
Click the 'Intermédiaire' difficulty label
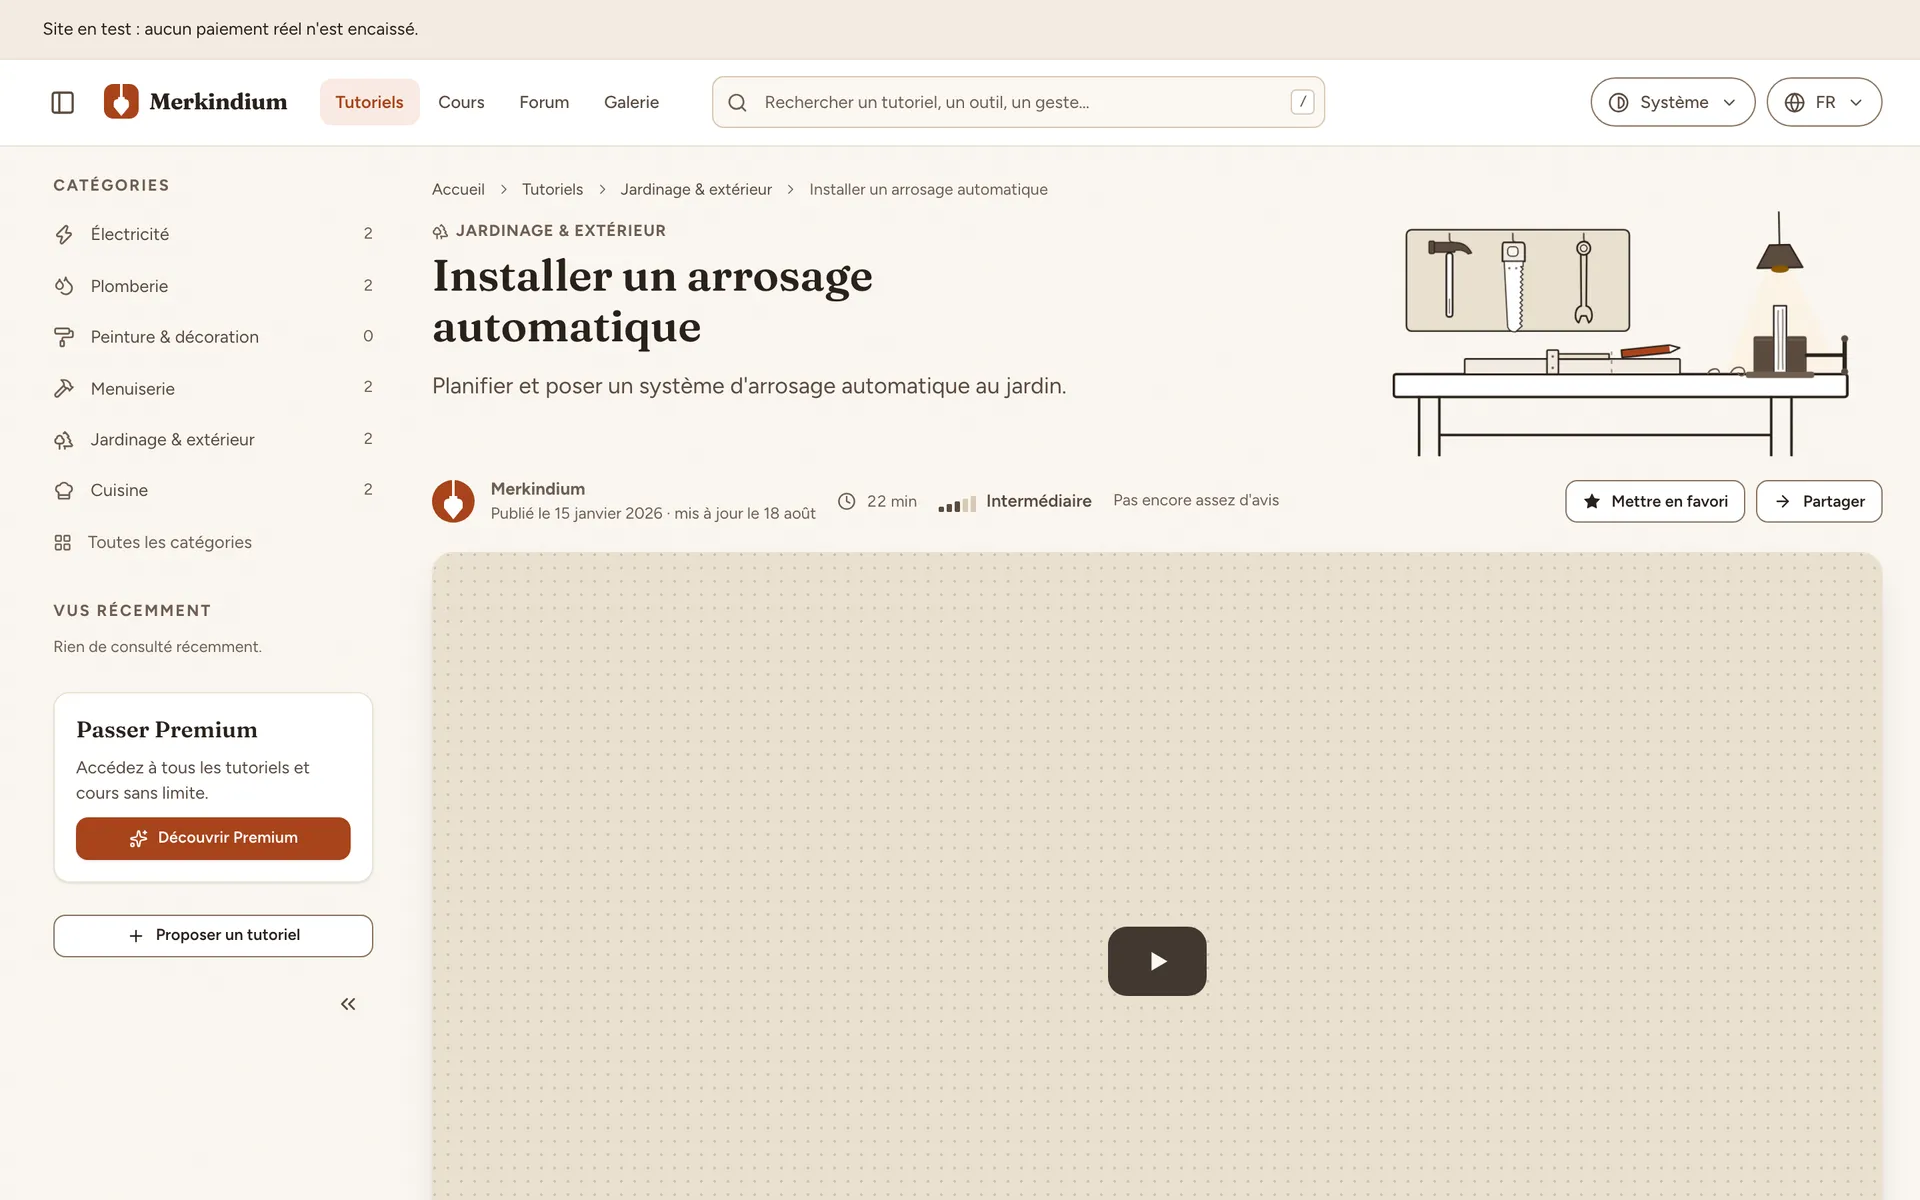1038,501
